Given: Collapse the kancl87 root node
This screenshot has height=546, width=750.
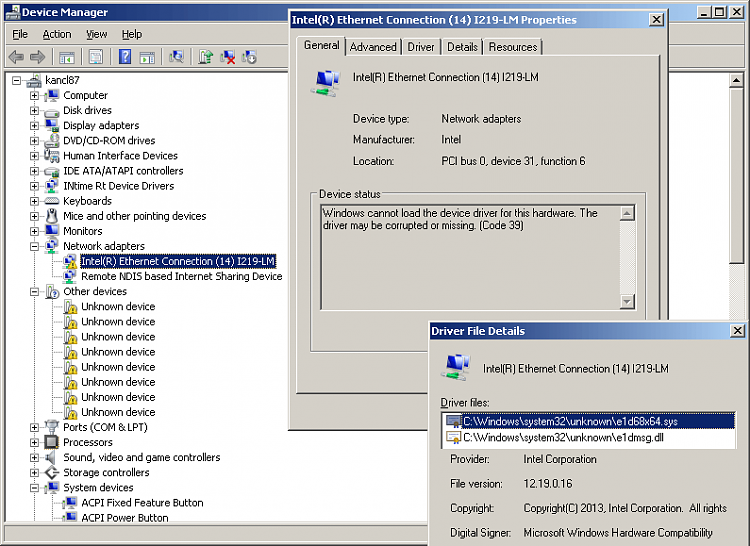Looking at the screenshot, I should click(x=17, y=80).
